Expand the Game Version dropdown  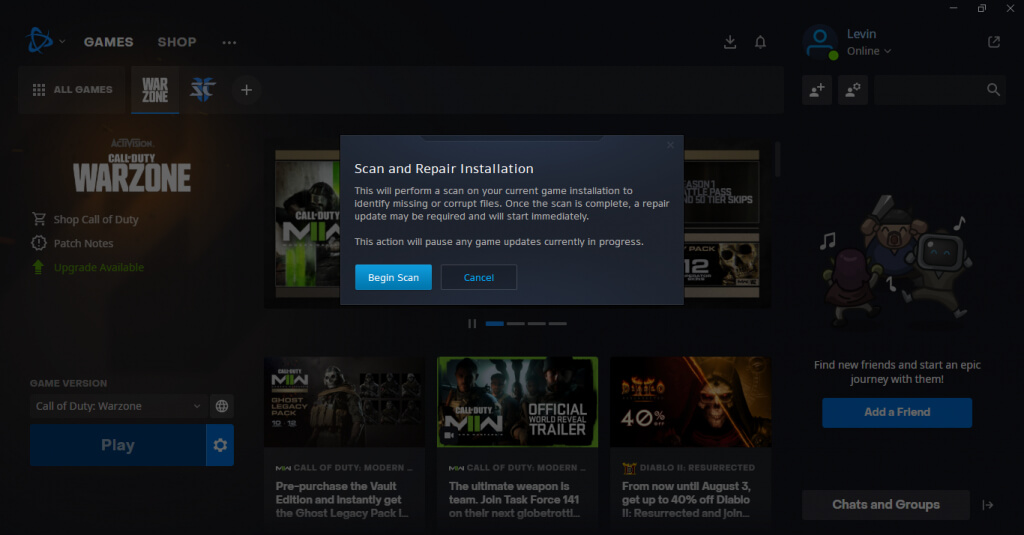pos(118,406)
